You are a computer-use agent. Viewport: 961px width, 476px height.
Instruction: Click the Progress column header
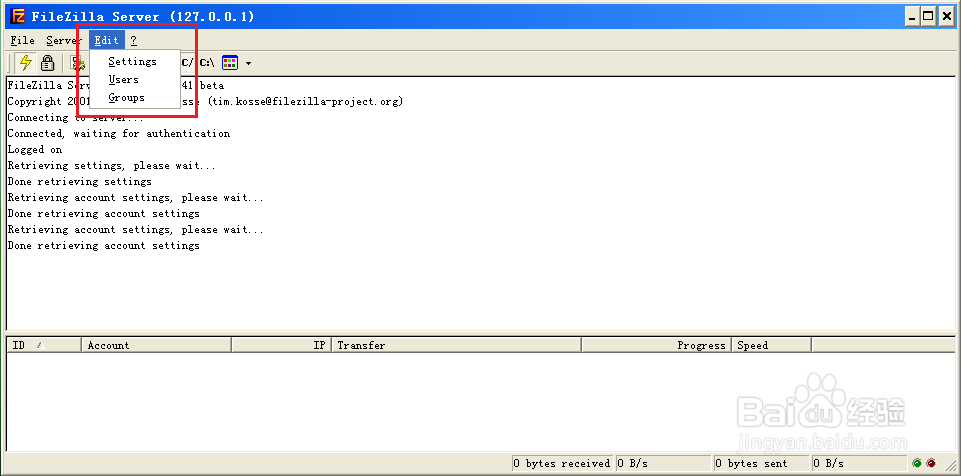pyautogui.click(x=656, y=346)
